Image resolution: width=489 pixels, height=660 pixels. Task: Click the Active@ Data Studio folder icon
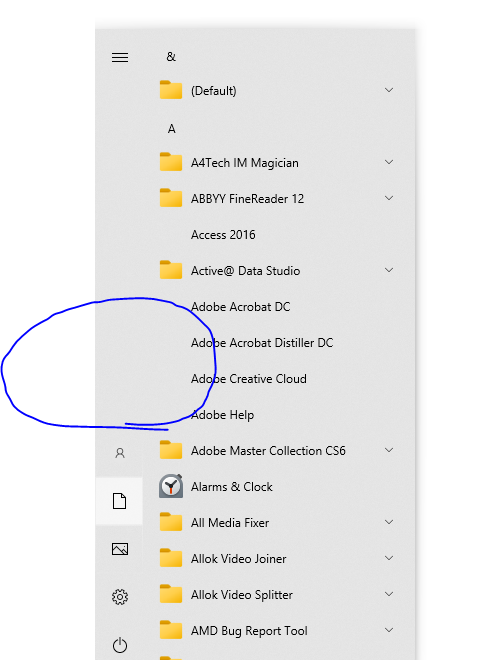[171, 270]
